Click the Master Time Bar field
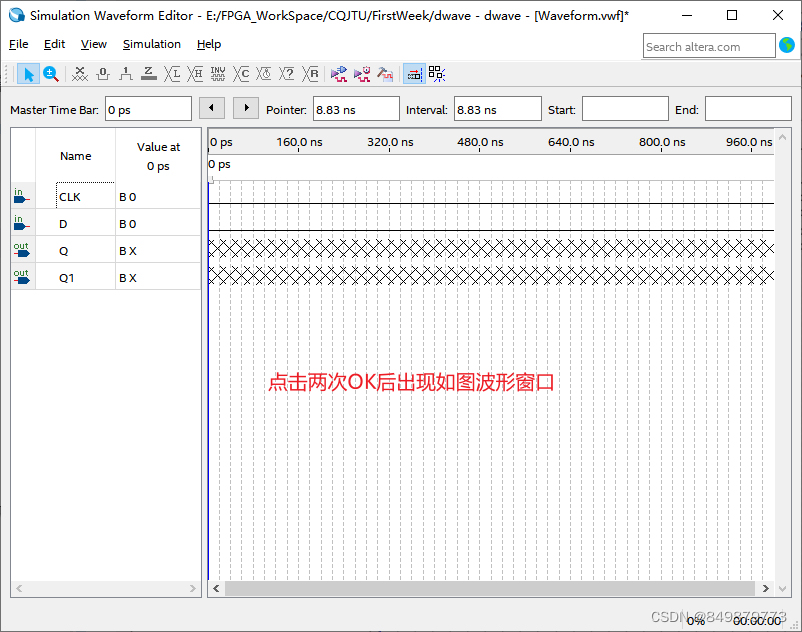The height and width of the screenshot is (632, 802). tap(148, 109)
